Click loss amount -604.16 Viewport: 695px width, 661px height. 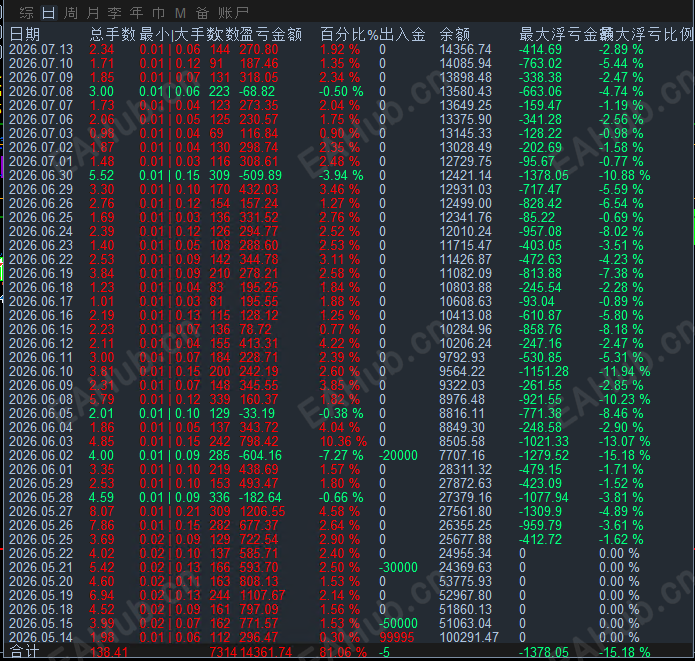(x=260, y=455)
